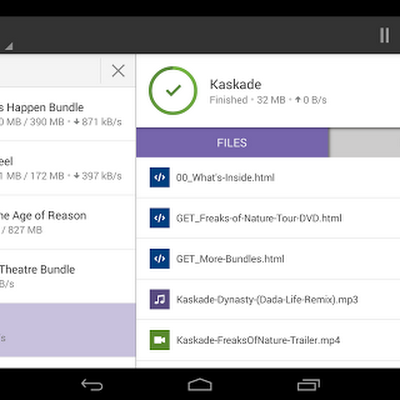Screen dimensions: 400x400
Task: Open file 00_What's-Inside.html
Action: [268, 178]
